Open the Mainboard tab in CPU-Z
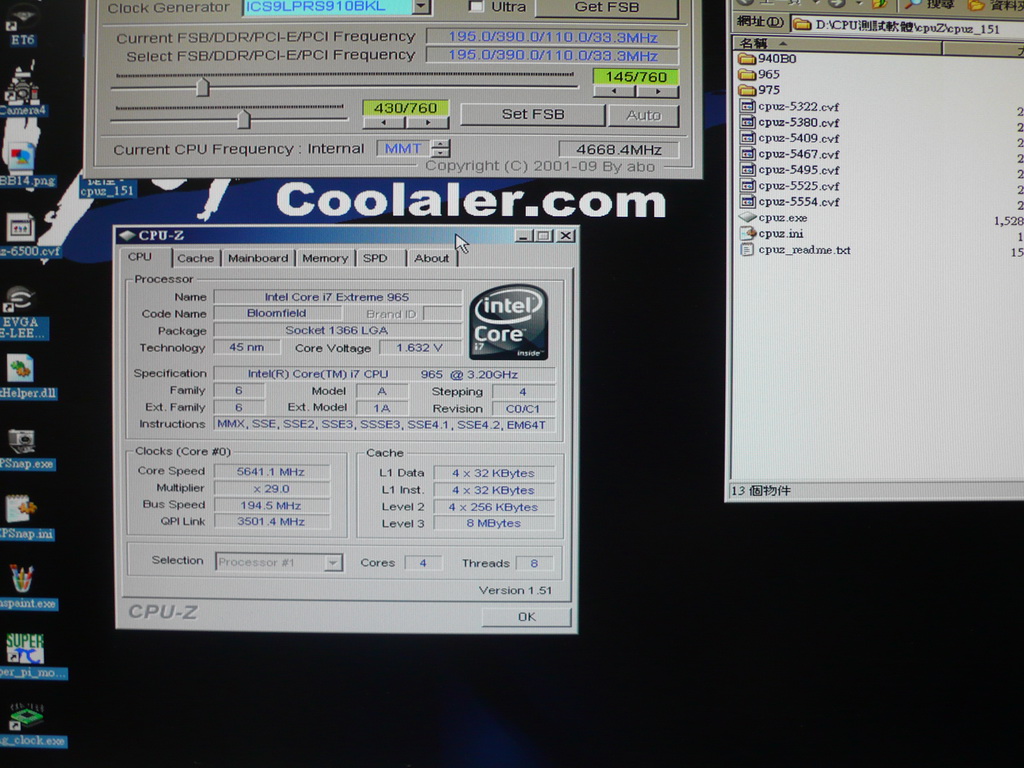This screenshot has width=1024, height=768. [258, 259]
